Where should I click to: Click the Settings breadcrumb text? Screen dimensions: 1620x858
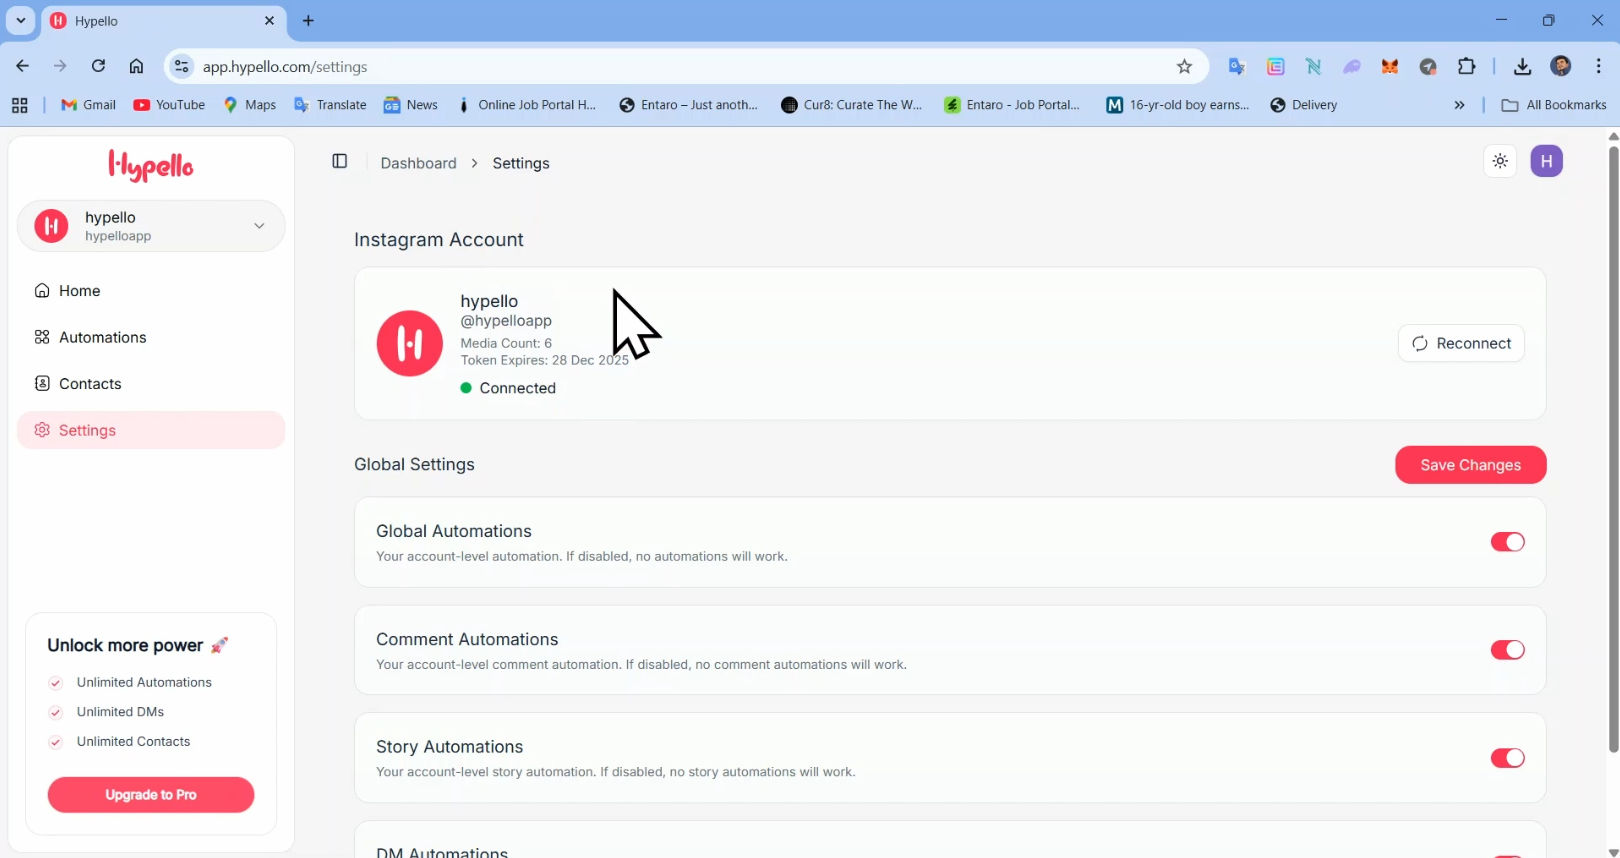(x=521, y=163)
